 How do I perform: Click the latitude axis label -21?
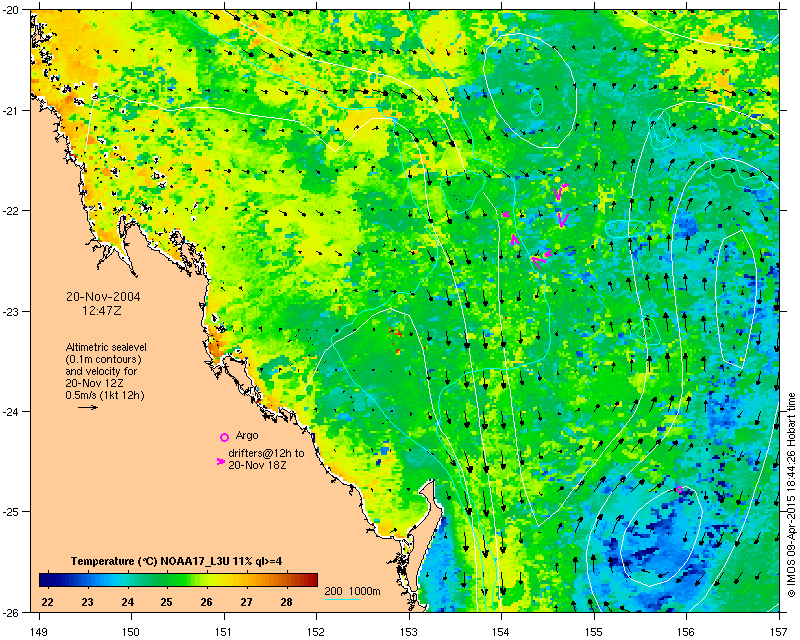click(x=12, y=111)
